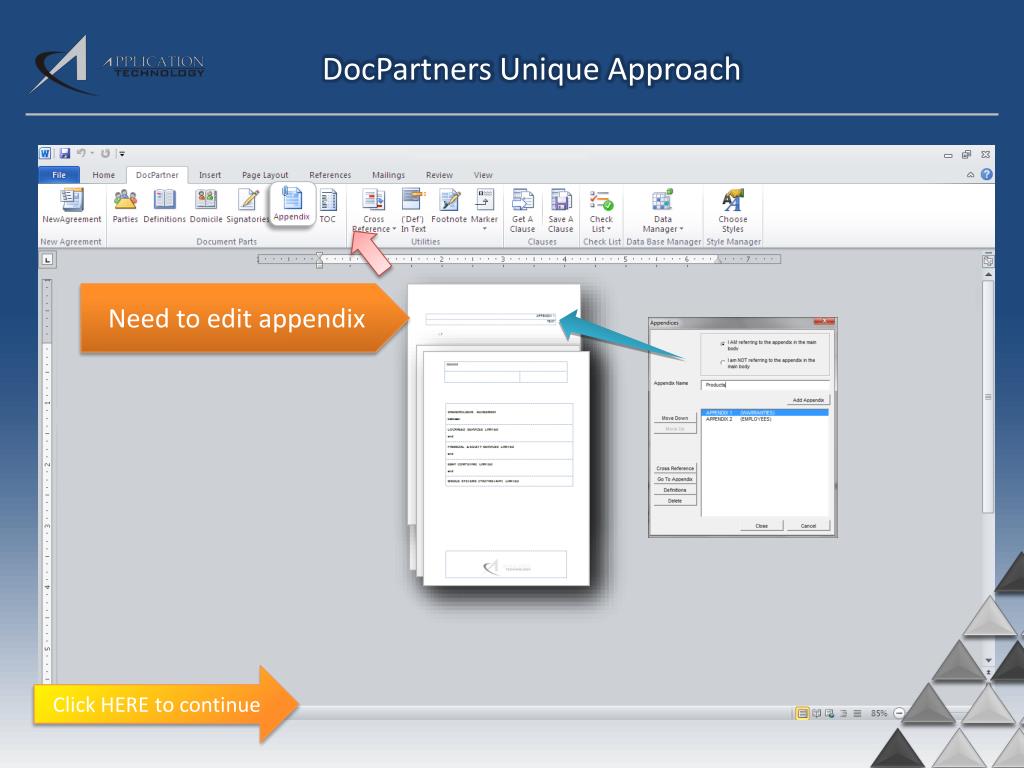Image resolution: width=1024 pixels, height=768 pixels.
Task: Select 'I am NOT referring to the appendix' radio
Action: pyautogui.click(x=722, y=362)
